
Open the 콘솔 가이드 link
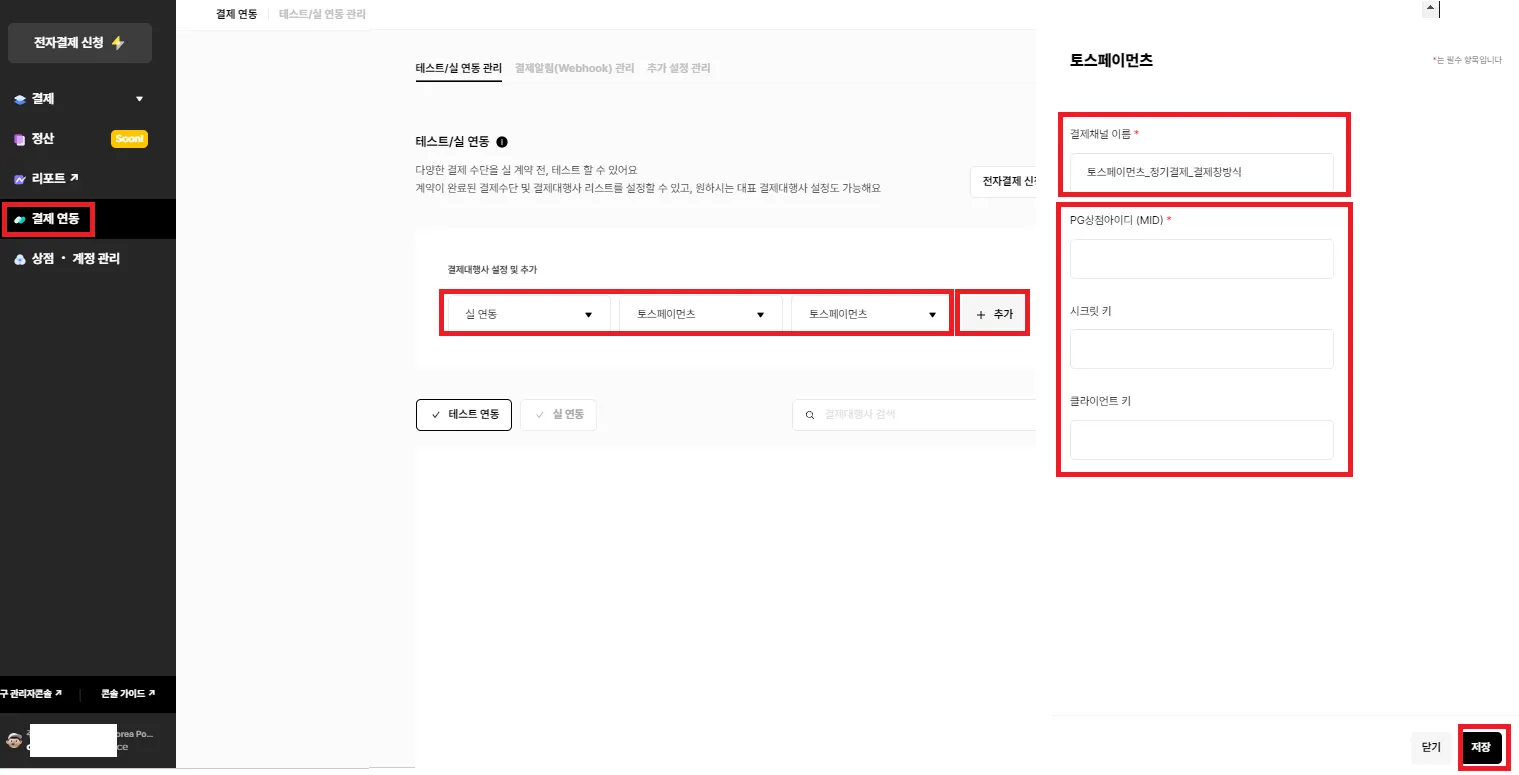pyautogui.click(x=127, y=693)
